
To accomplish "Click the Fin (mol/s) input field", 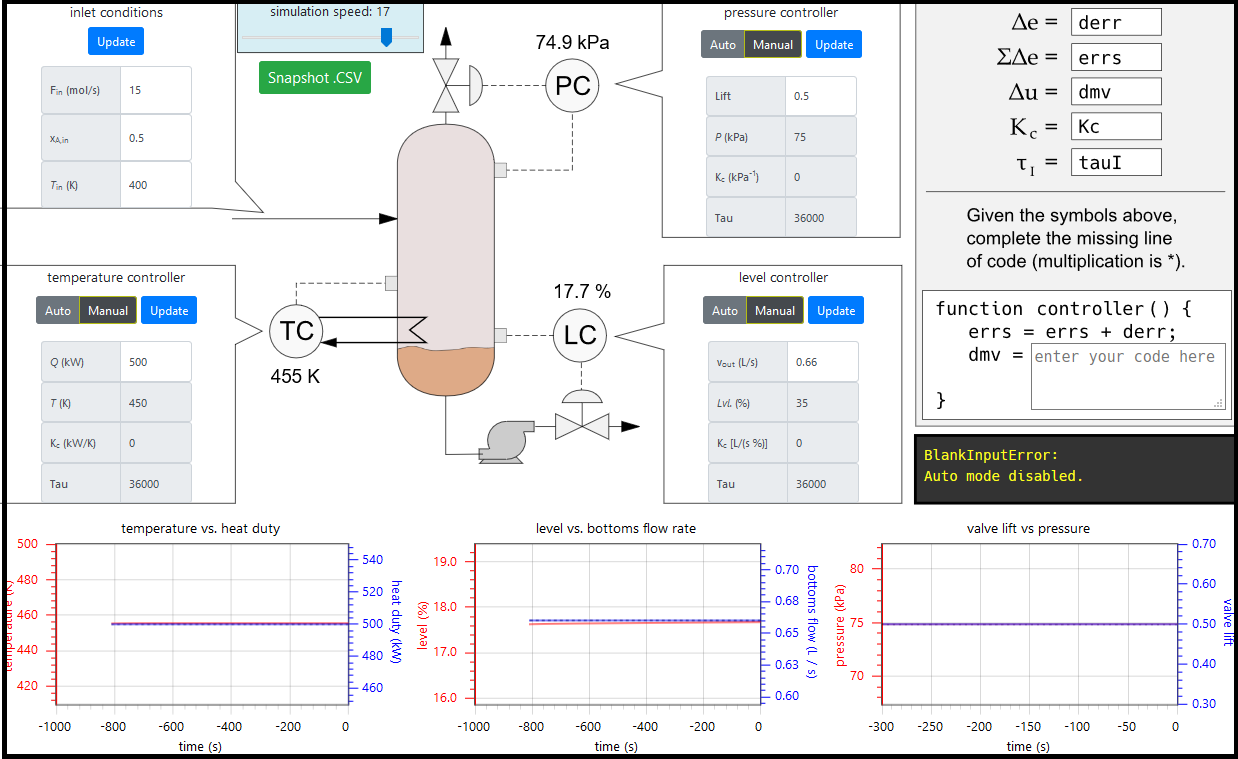I will 155,90.
